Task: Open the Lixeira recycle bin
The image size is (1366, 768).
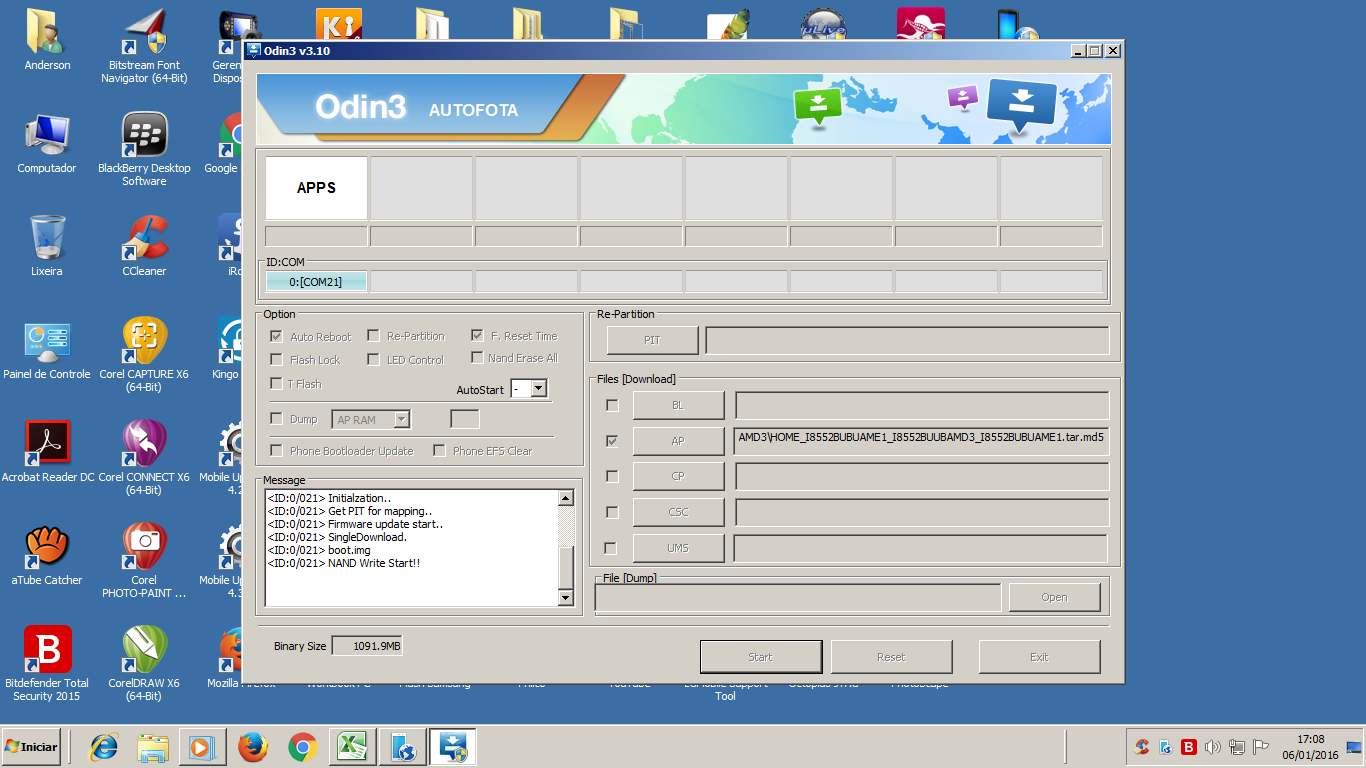Action: tap(47, 246)
